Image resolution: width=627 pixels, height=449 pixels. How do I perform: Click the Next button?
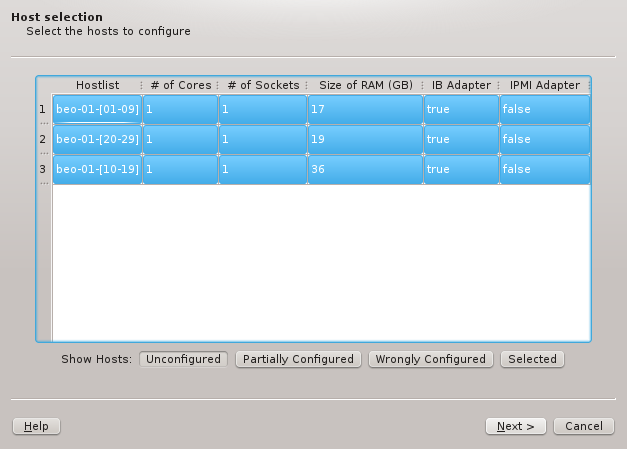click(x=515, y=426)
